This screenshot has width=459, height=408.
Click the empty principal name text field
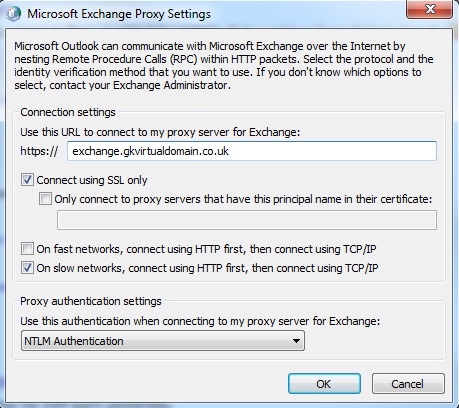247,220
